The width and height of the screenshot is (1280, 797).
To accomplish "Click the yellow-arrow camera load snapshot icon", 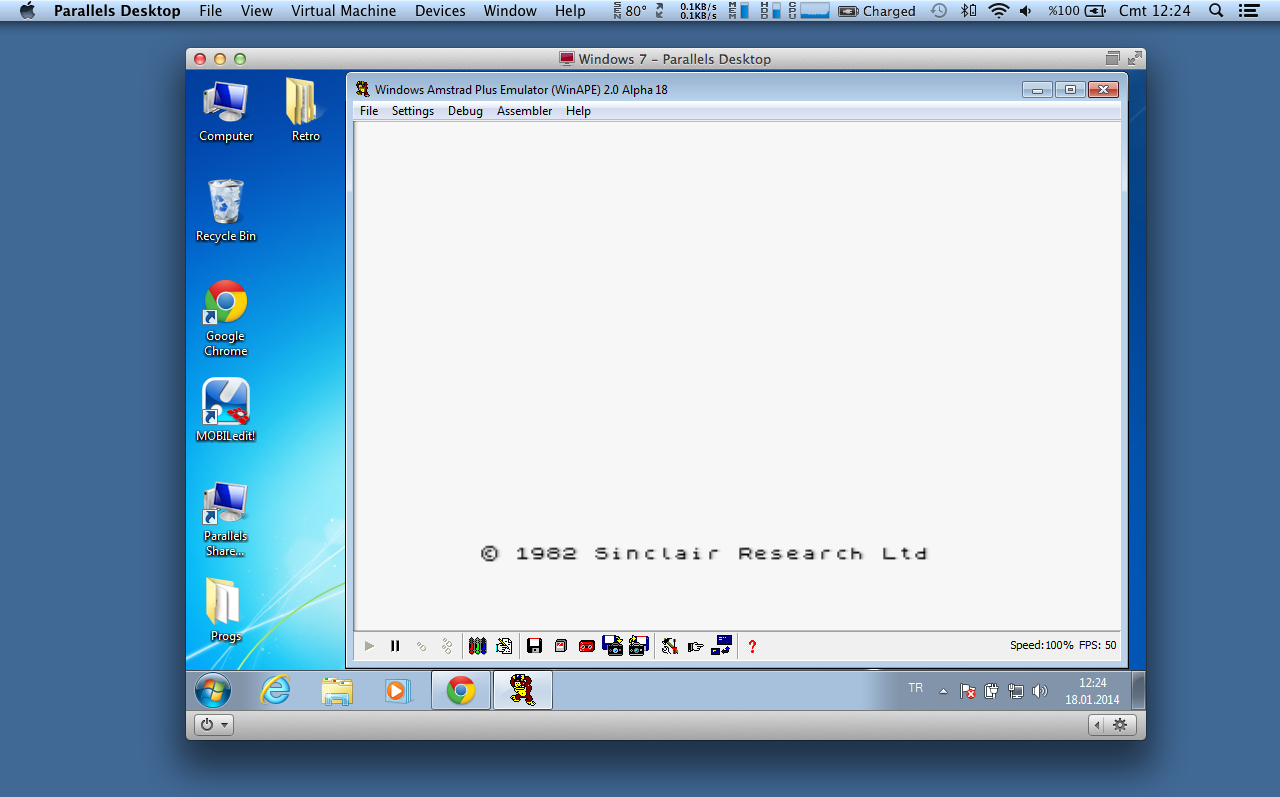I will (639, 646).
